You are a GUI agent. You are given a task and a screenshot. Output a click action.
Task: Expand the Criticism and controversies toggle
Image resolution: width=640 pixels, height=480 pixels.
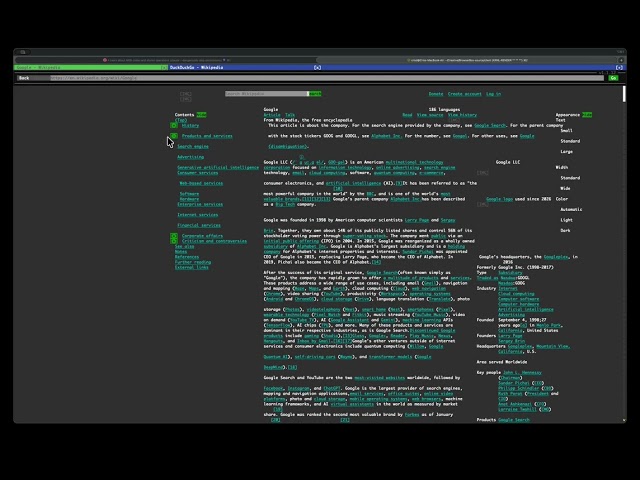pos(174,241)
